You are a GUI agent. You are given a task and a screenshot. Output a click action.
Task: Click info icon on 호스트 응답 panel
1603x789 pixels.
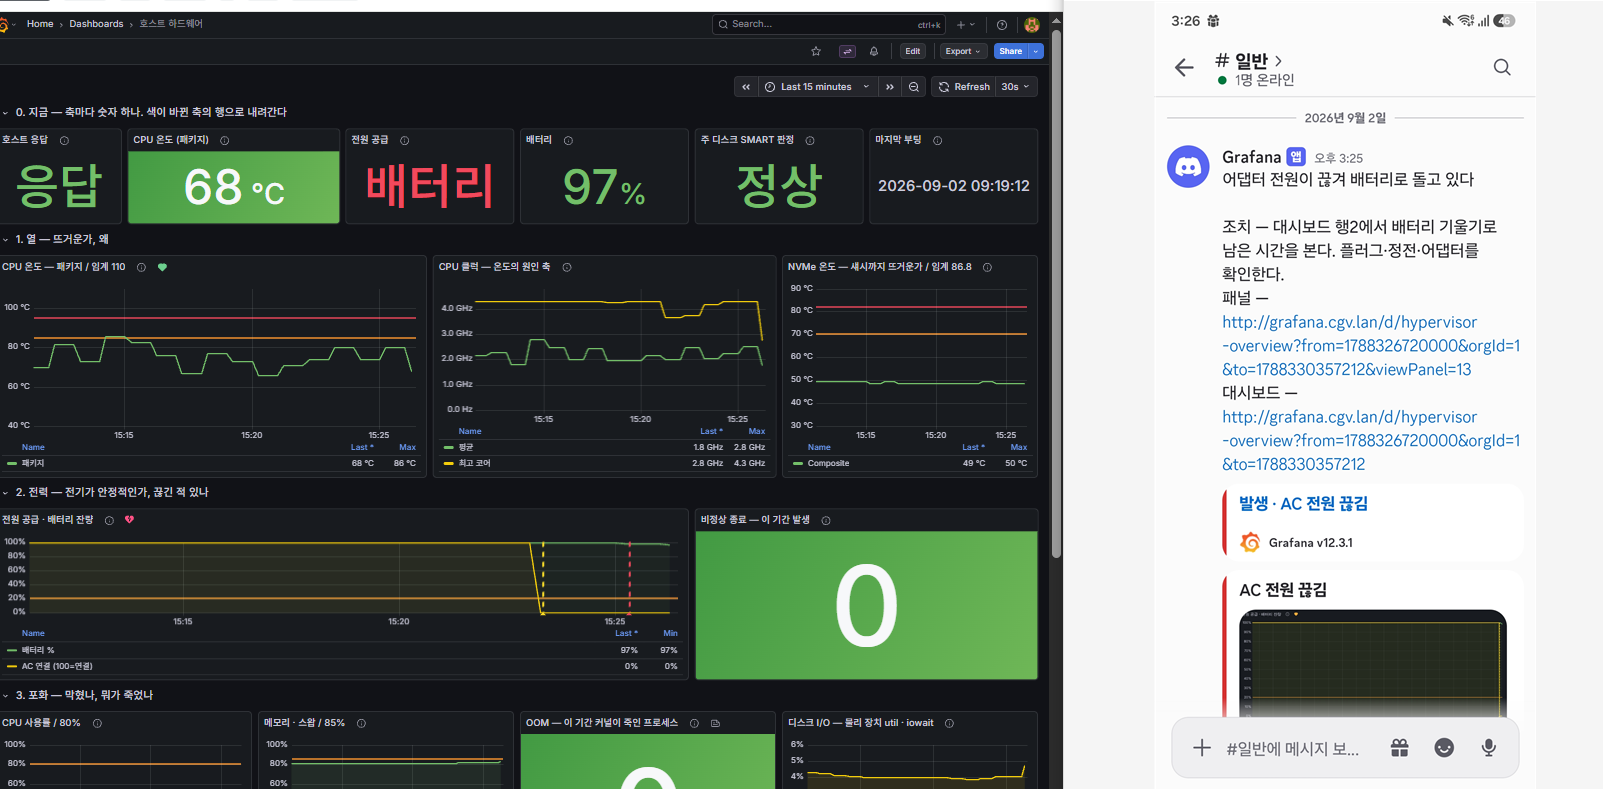[x=64, y=141]
